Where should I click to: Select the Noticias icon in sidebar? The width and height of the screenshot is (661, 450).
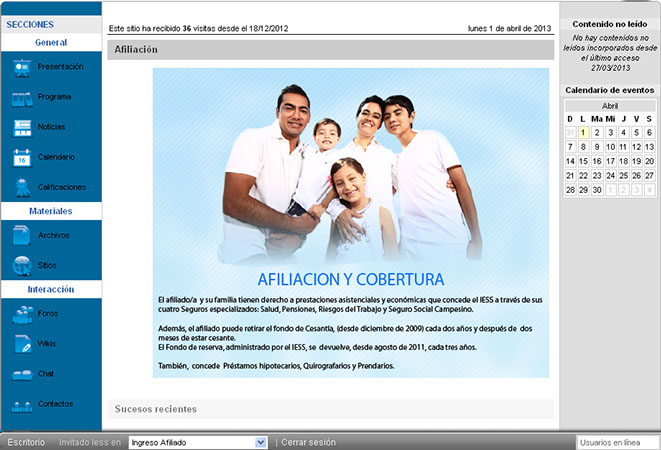pos(22,127)
